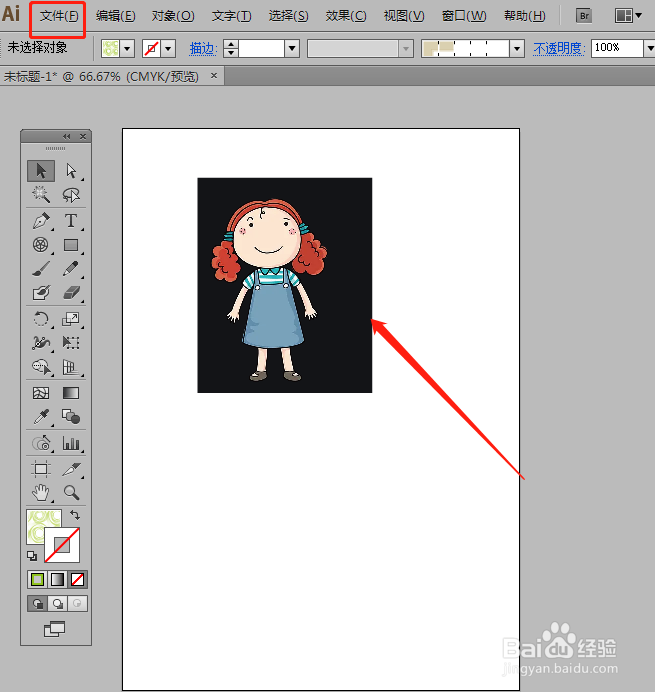Open the 帮助(H) menu
655x692 pixels.
pos(525,16)
